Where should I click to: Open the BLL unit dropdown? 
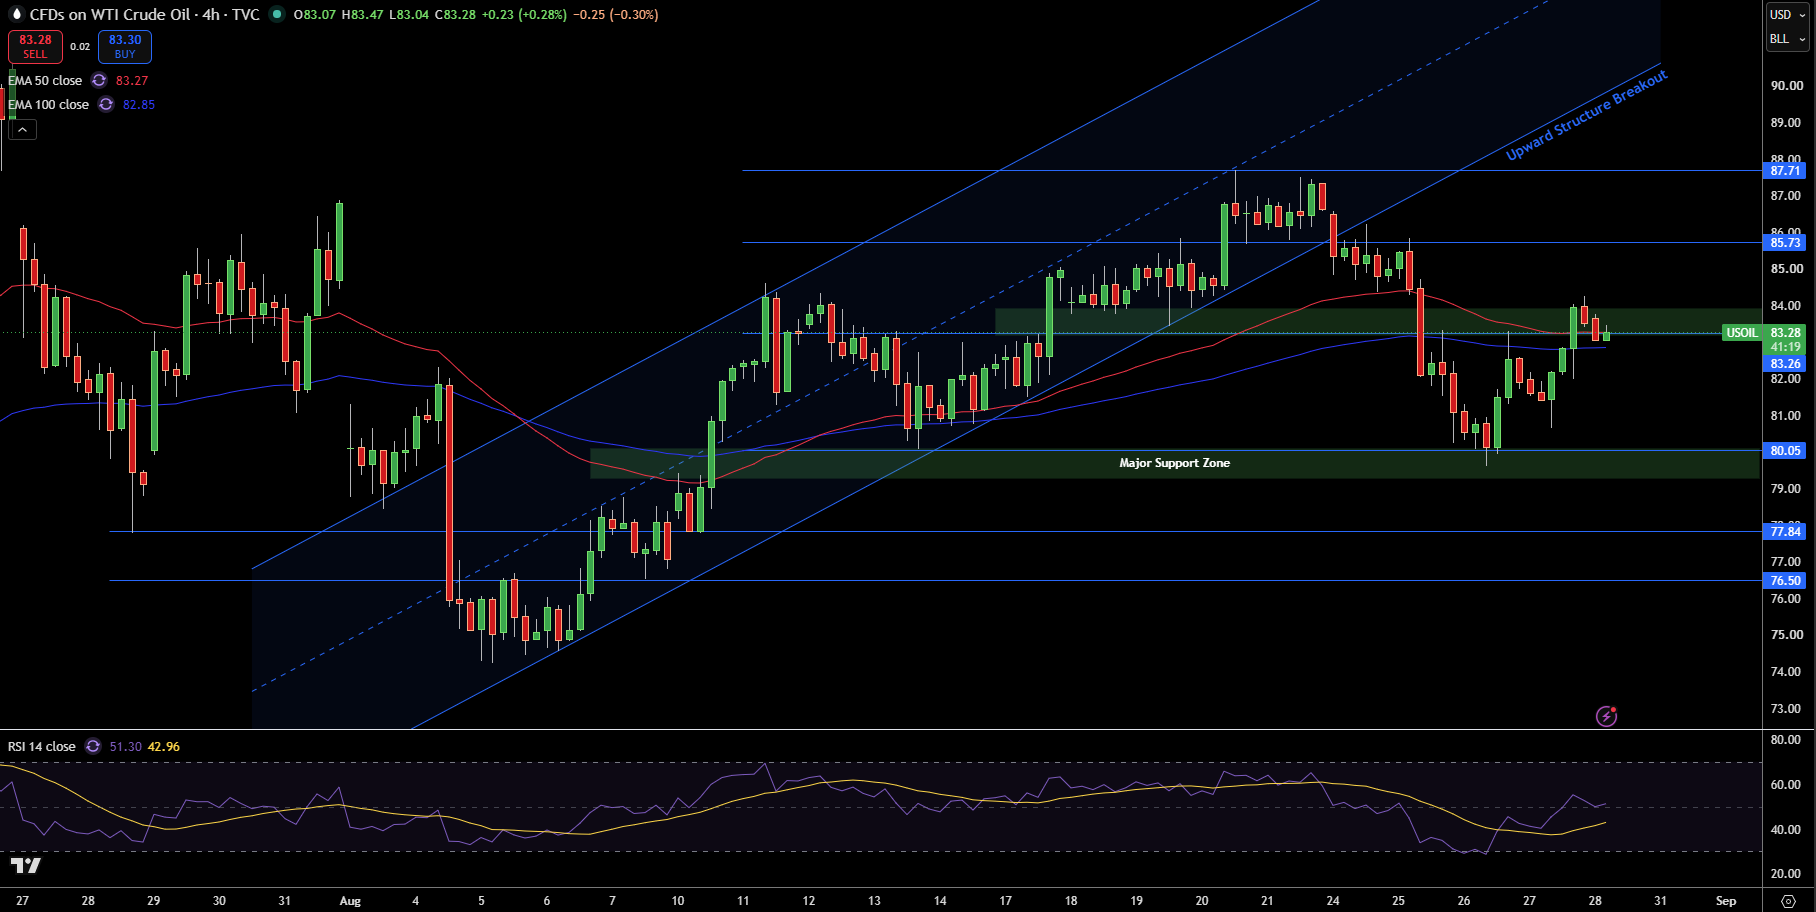(x=1787, y=39)
